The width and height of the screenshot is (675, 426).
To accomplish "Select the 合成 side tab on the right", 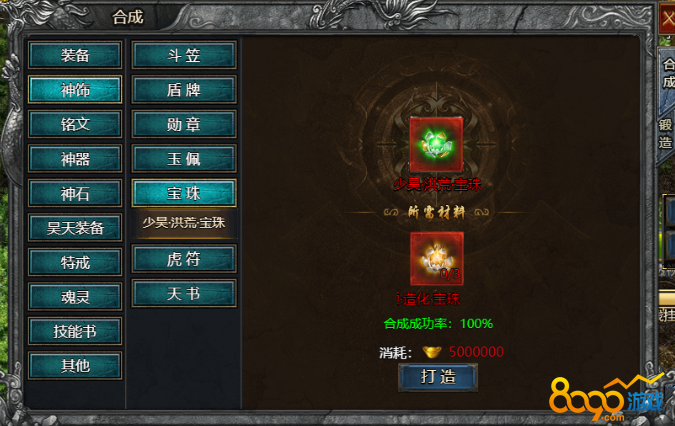I will (x=668, y=73).
